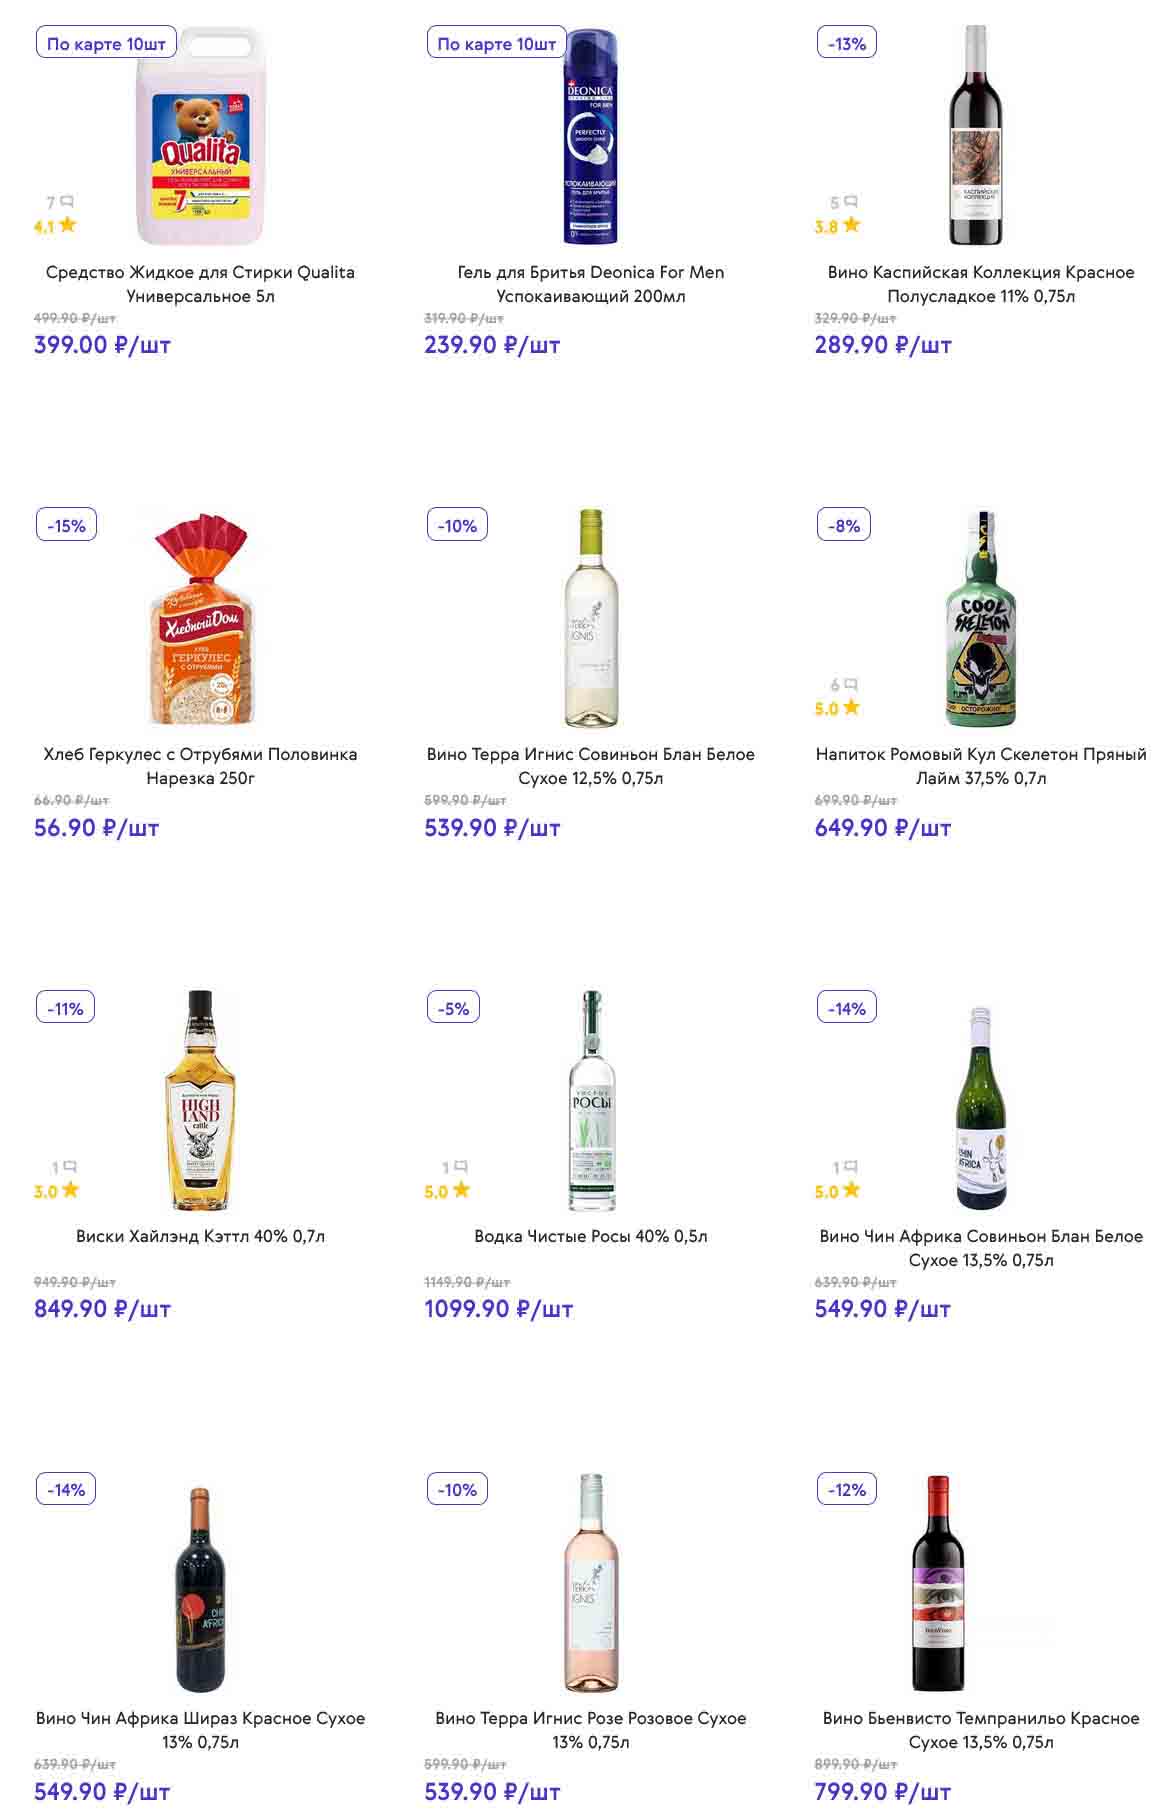This screenshot has width=1176, height=1809.
Task: Click the -15% badge on Геркулес bread
Action: click(x=66, y=526)
